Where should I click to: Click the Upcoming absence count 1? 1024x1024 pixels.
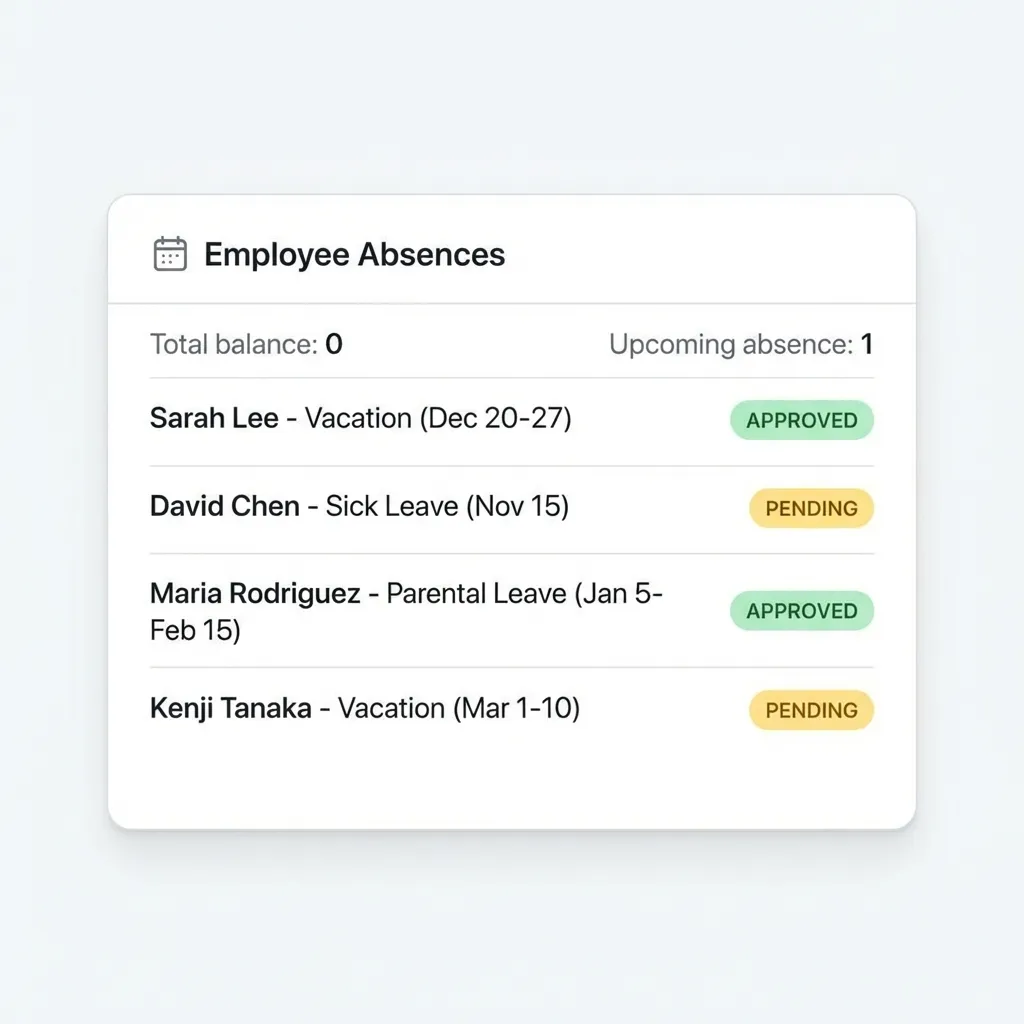point(867,344)
